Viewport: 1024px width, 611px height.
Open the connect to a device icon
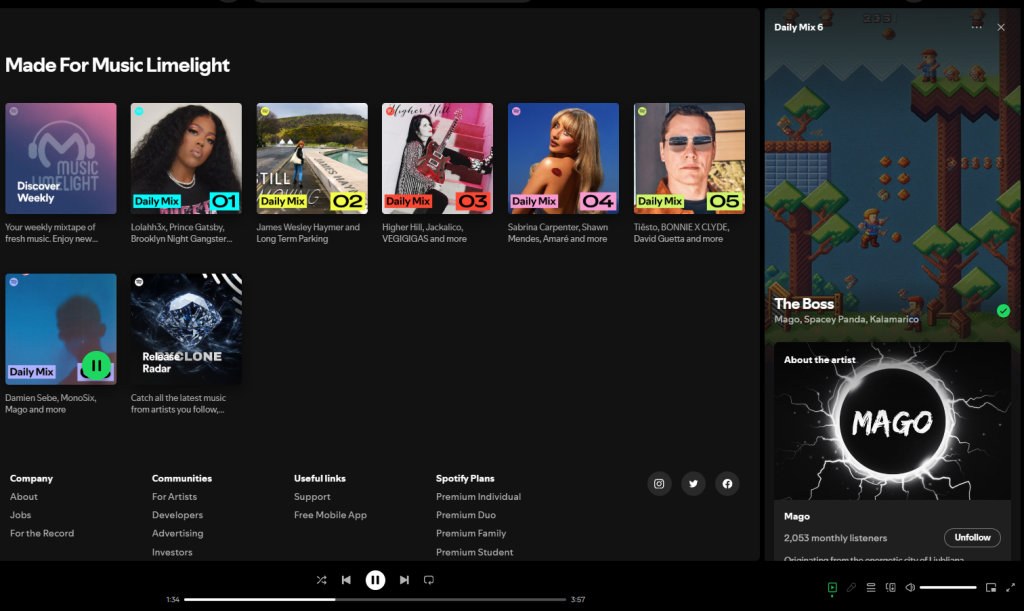click(891, 588)
